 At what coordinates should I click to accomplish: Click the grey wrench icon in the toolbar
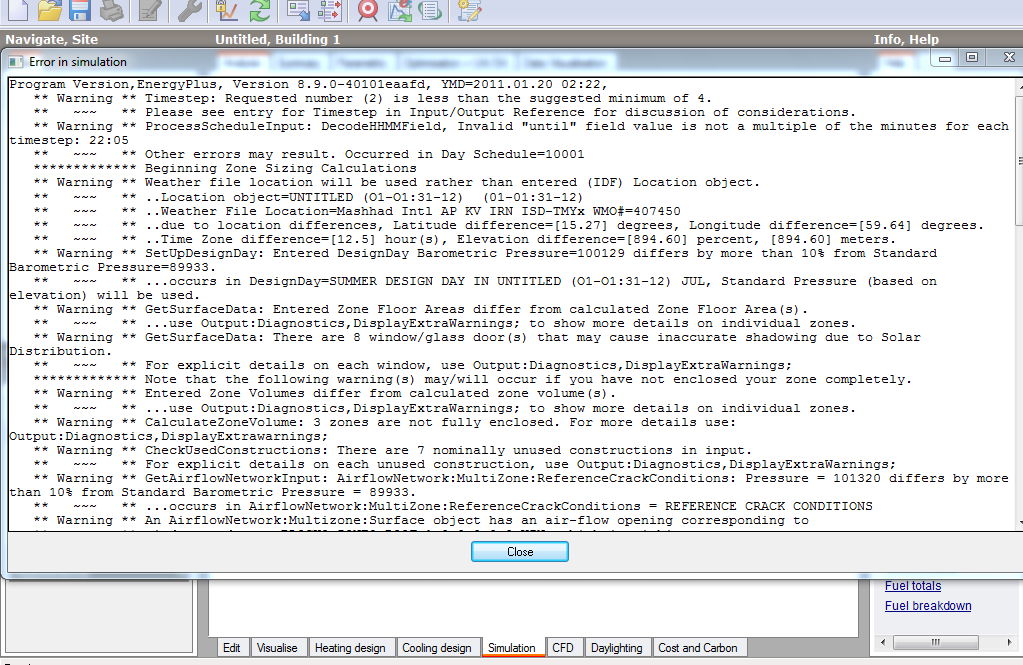click(190, 9)
